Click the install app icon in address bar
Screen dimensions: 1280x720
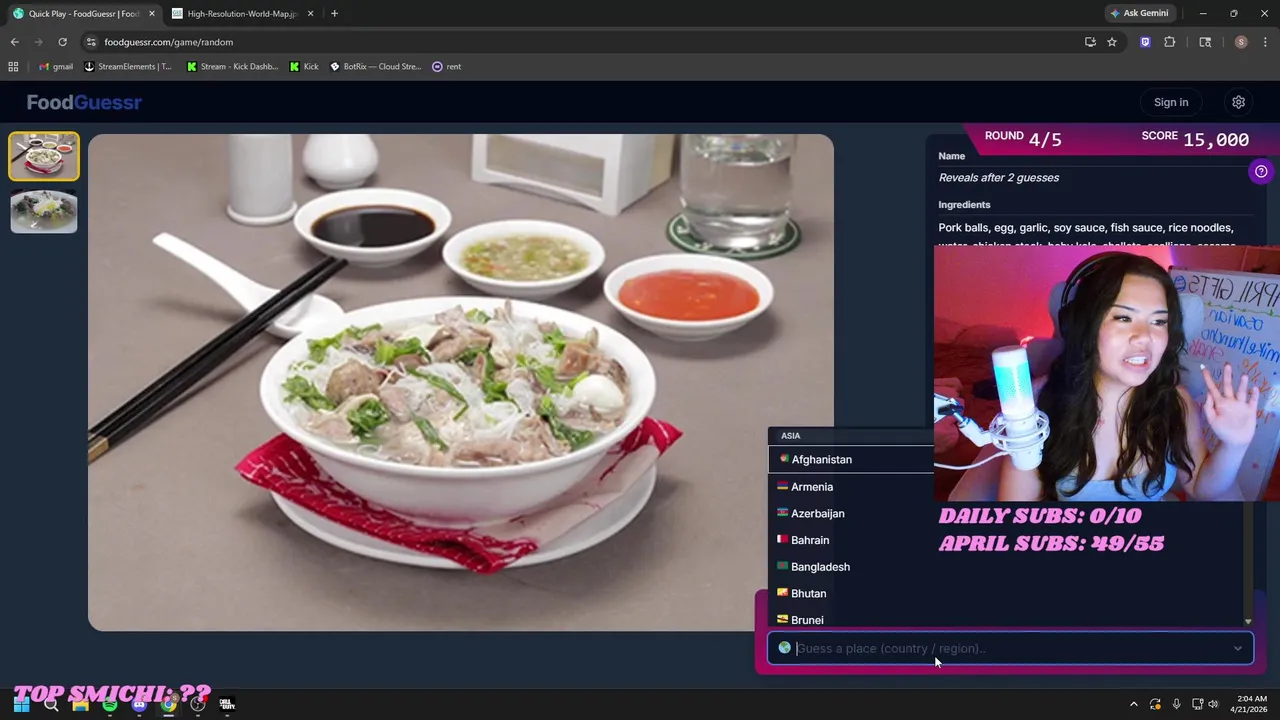coord(1090,42)
